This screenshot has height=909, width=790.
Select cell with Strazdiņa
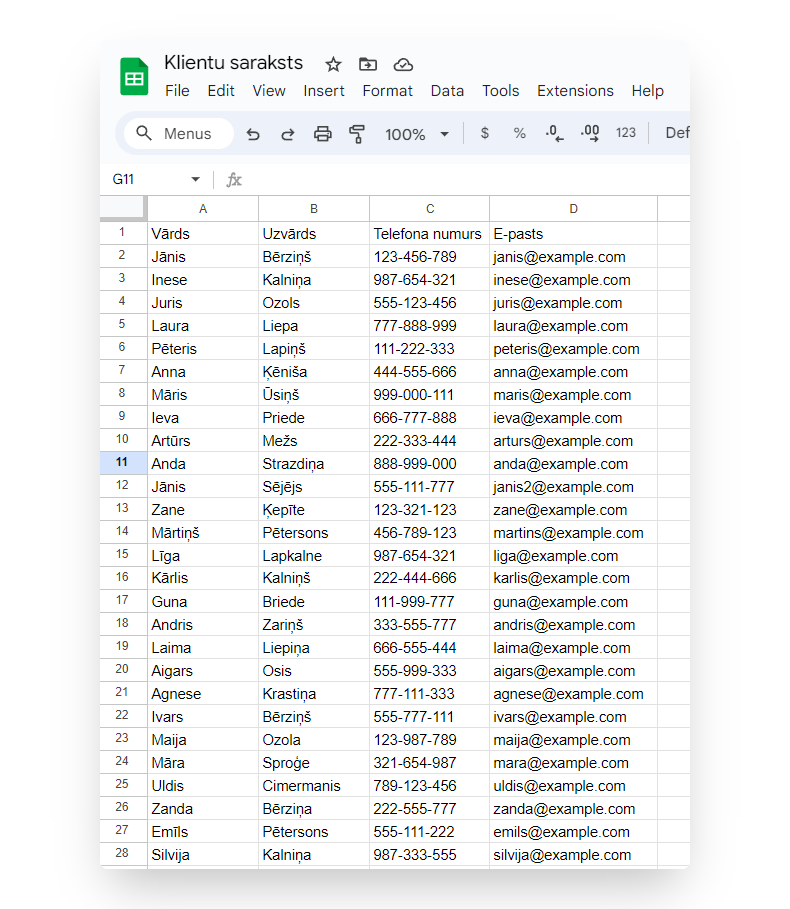click(314, 464)
